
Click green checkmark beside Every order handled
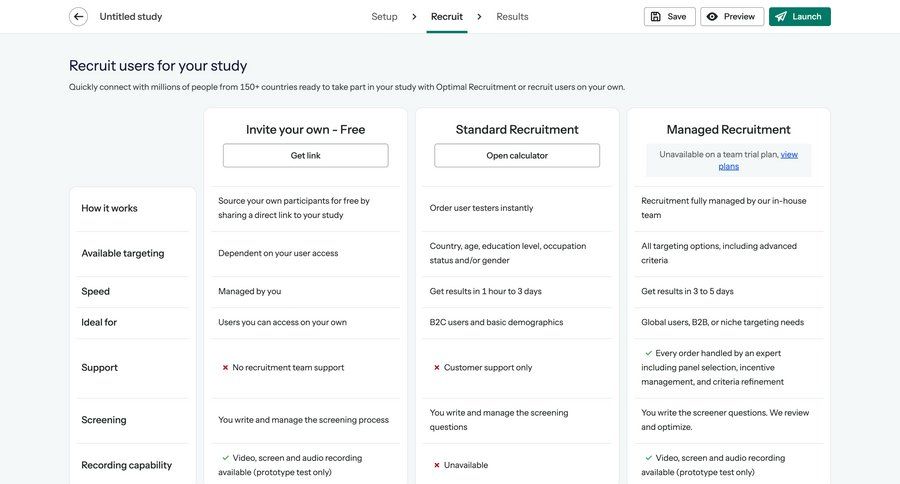click(649, 353)
